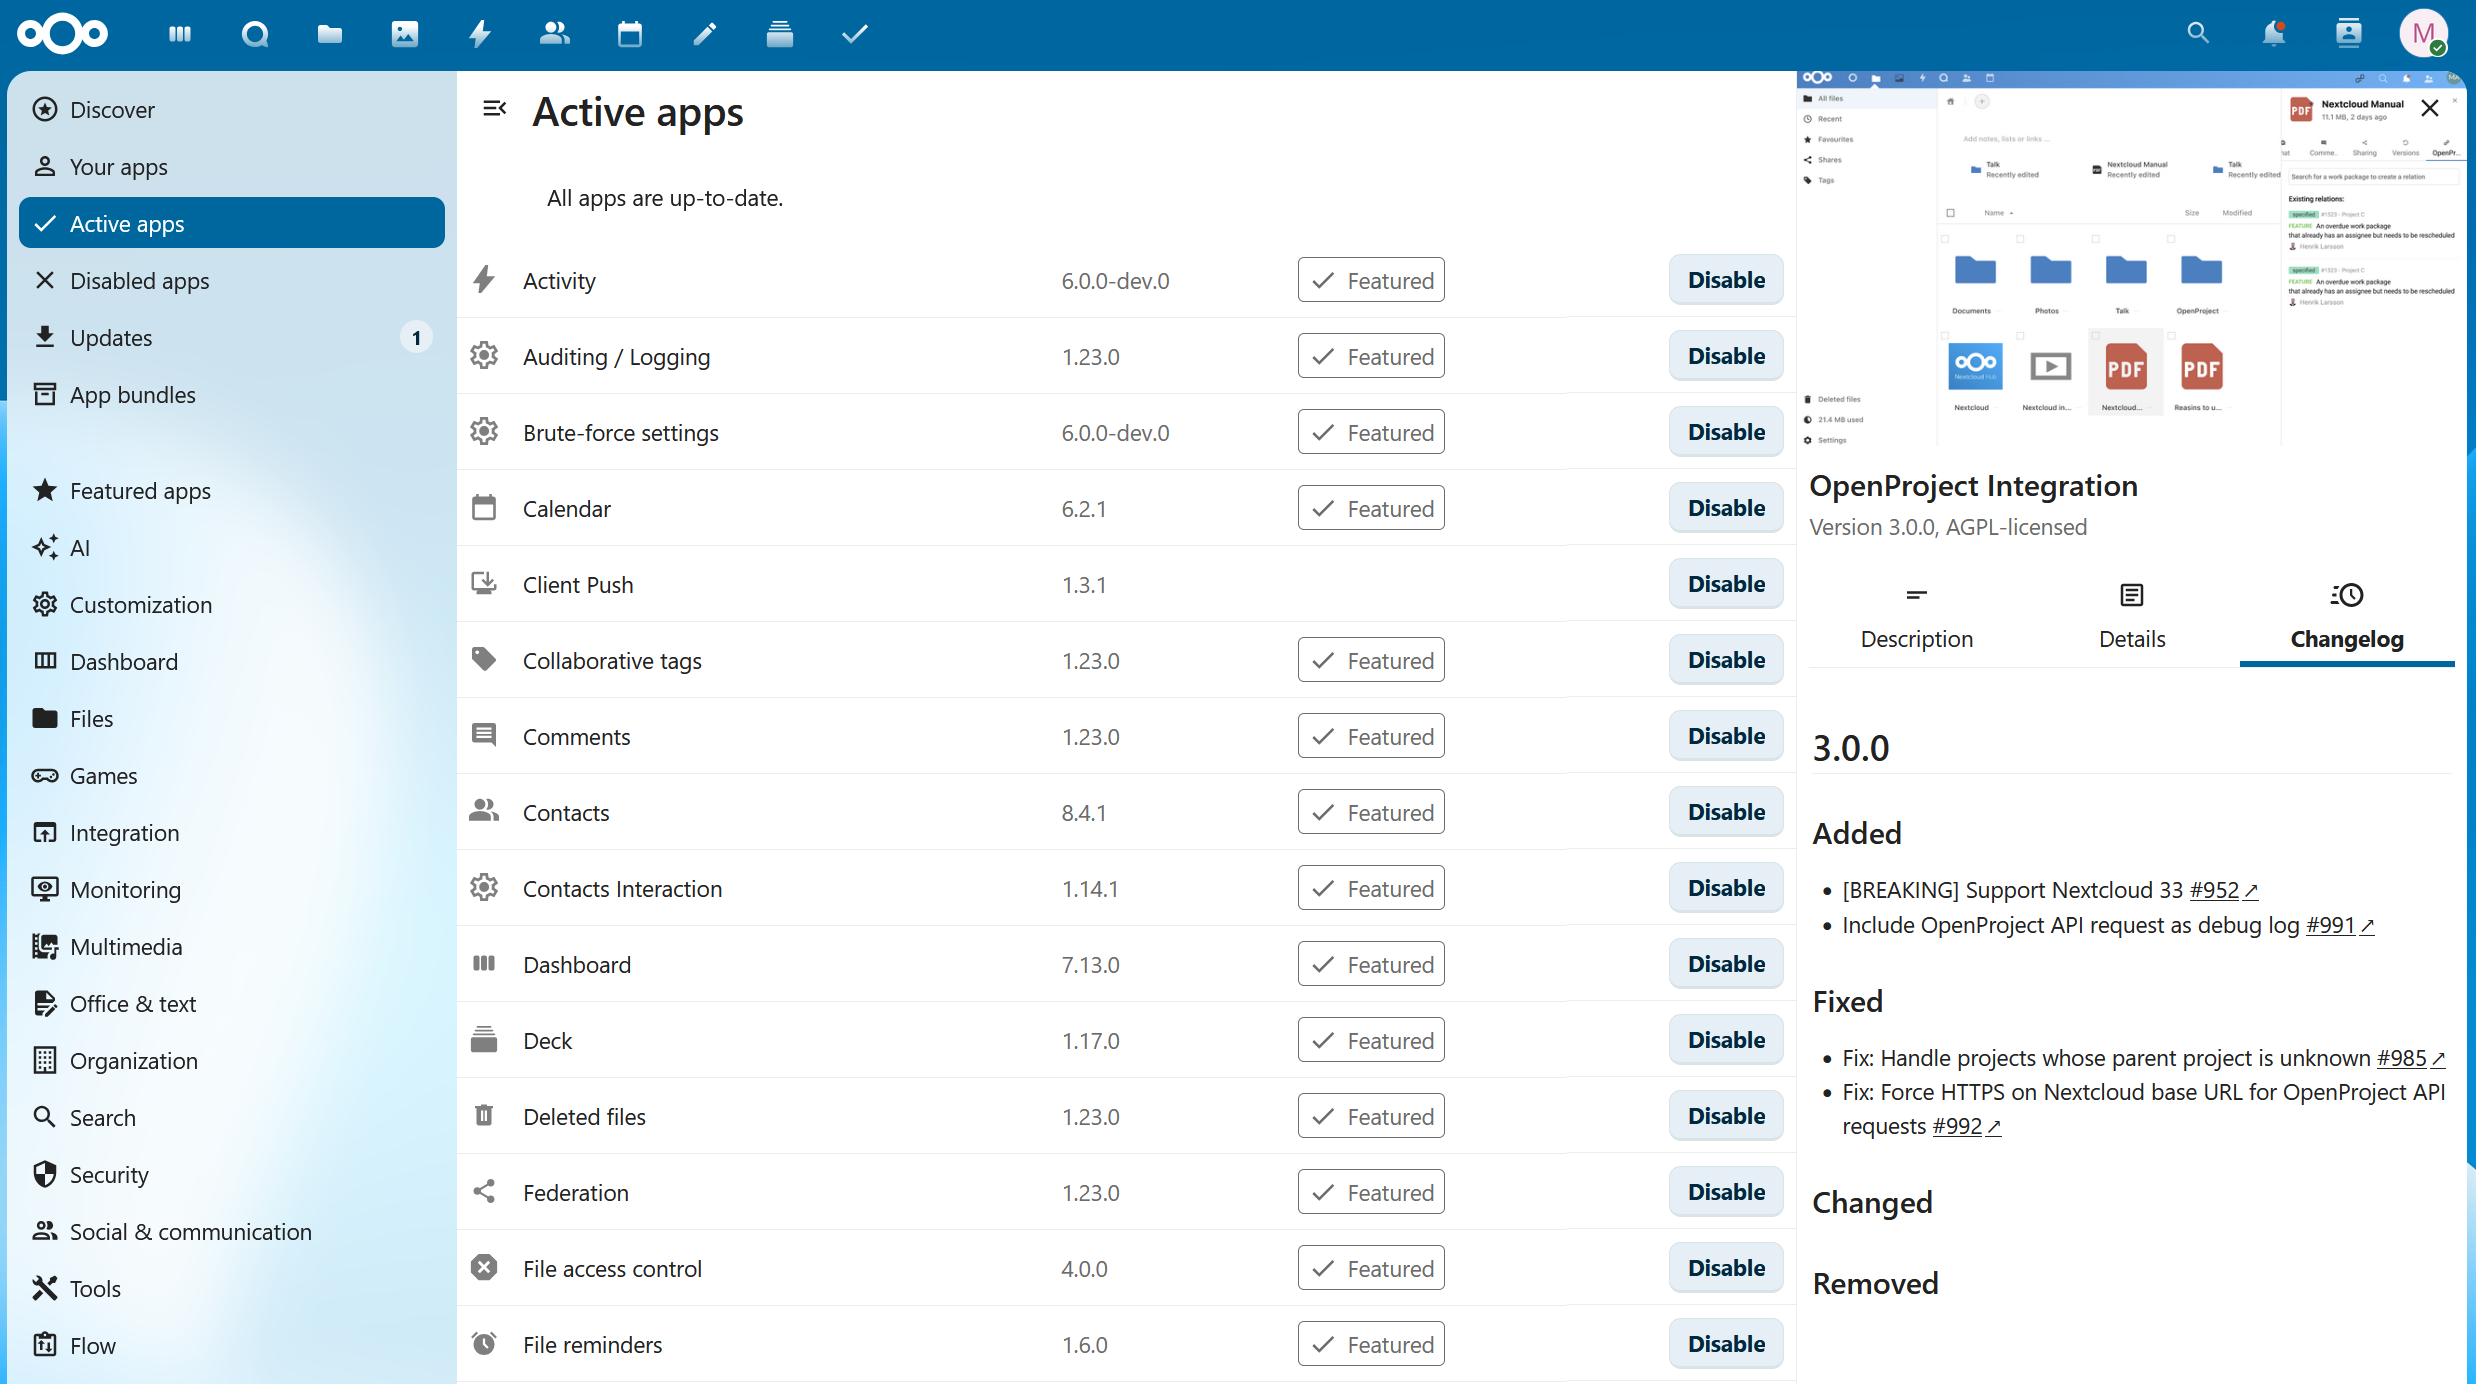Open the Notes app pencil icon
The height and width of the screenshot is (1384, 2476).
704,33
